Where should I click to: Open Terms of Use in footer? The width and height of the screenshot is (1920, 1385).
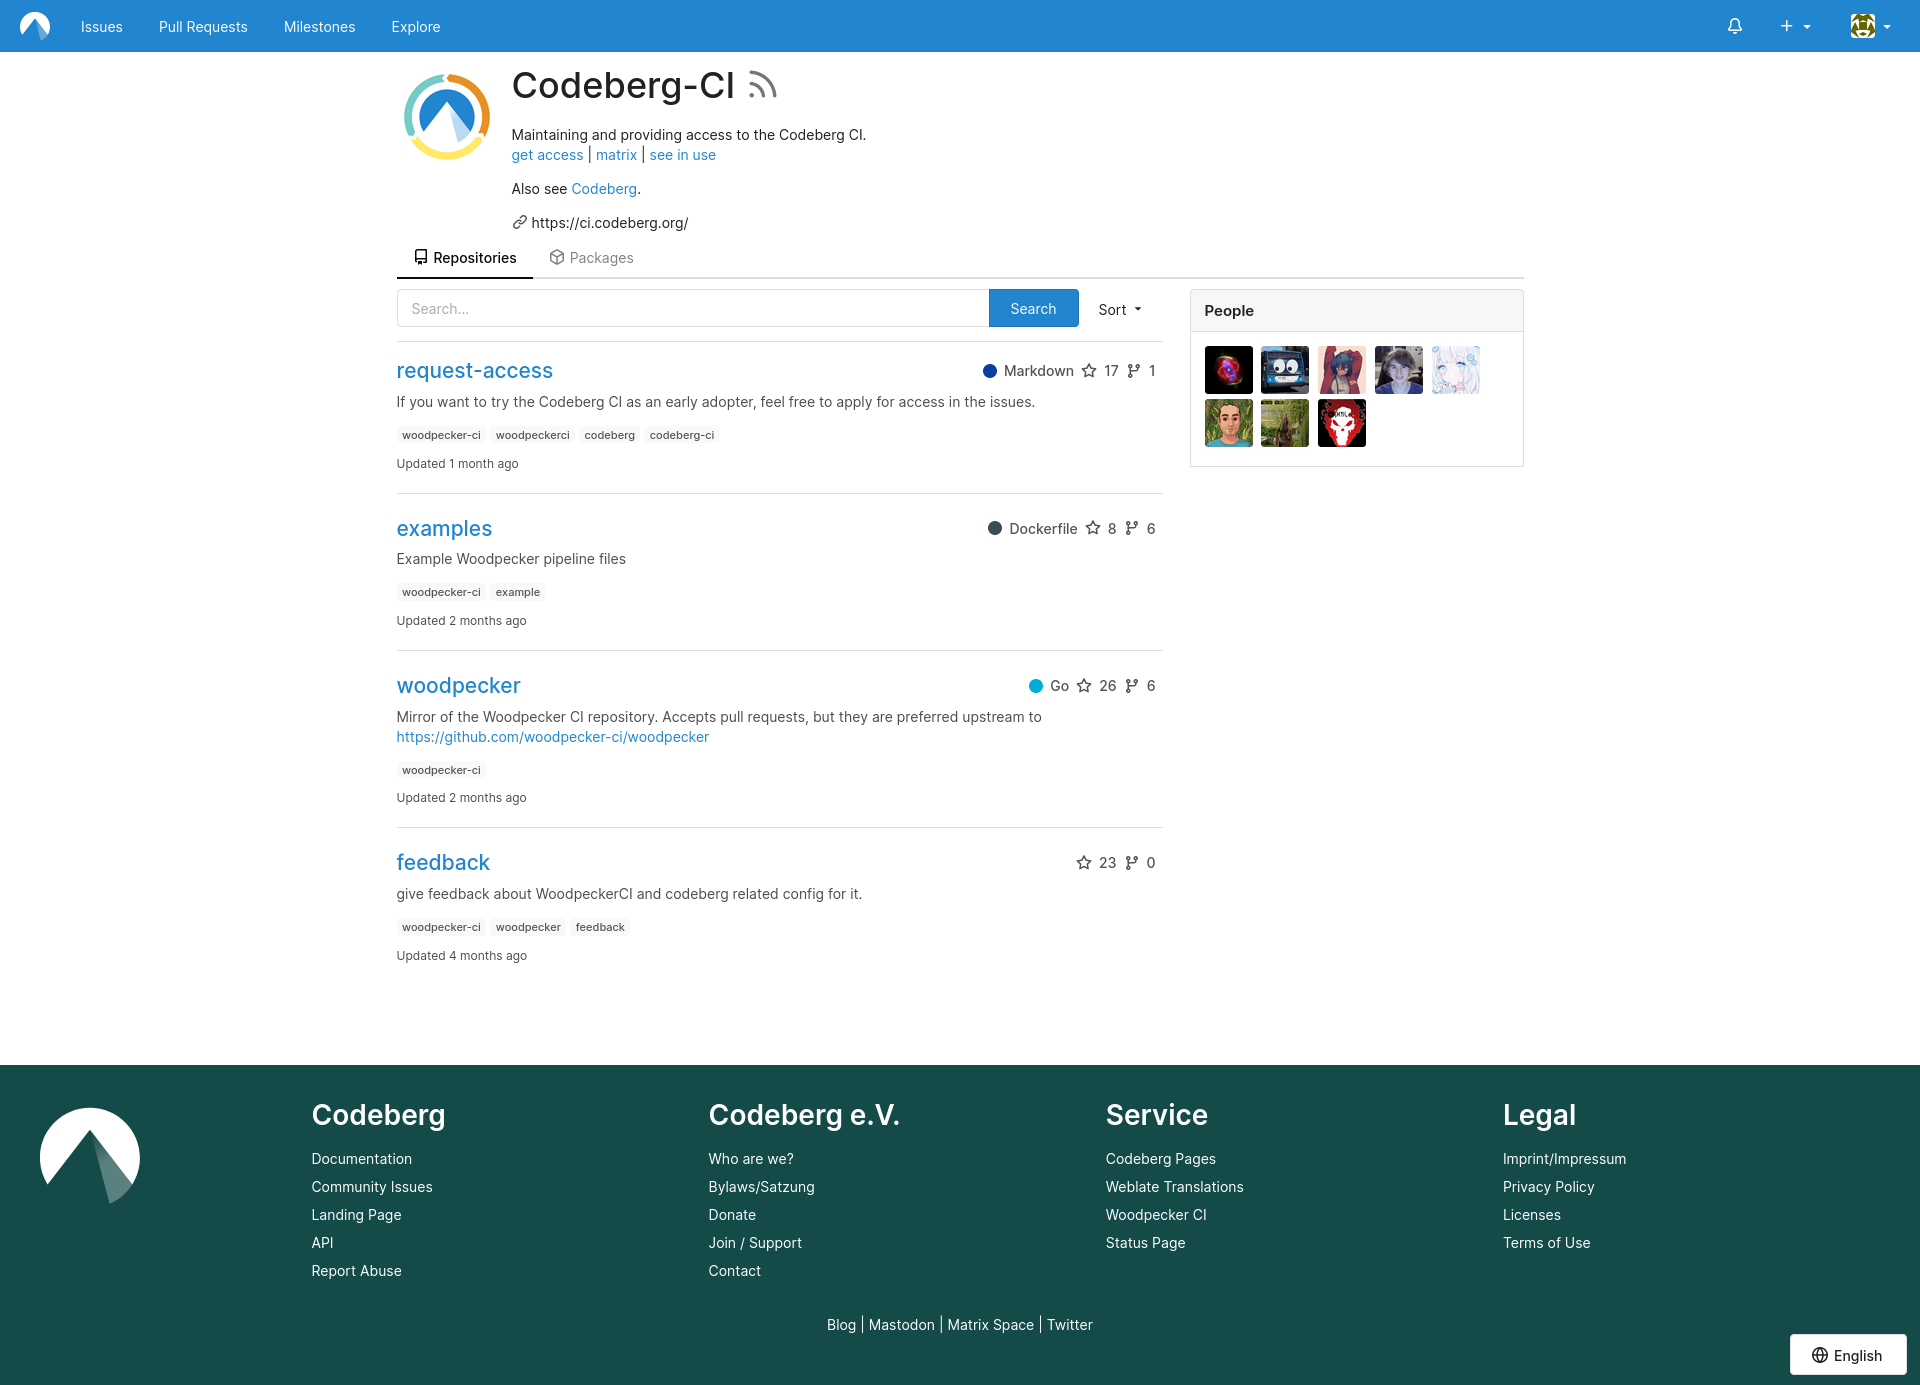point(1546,1243)
